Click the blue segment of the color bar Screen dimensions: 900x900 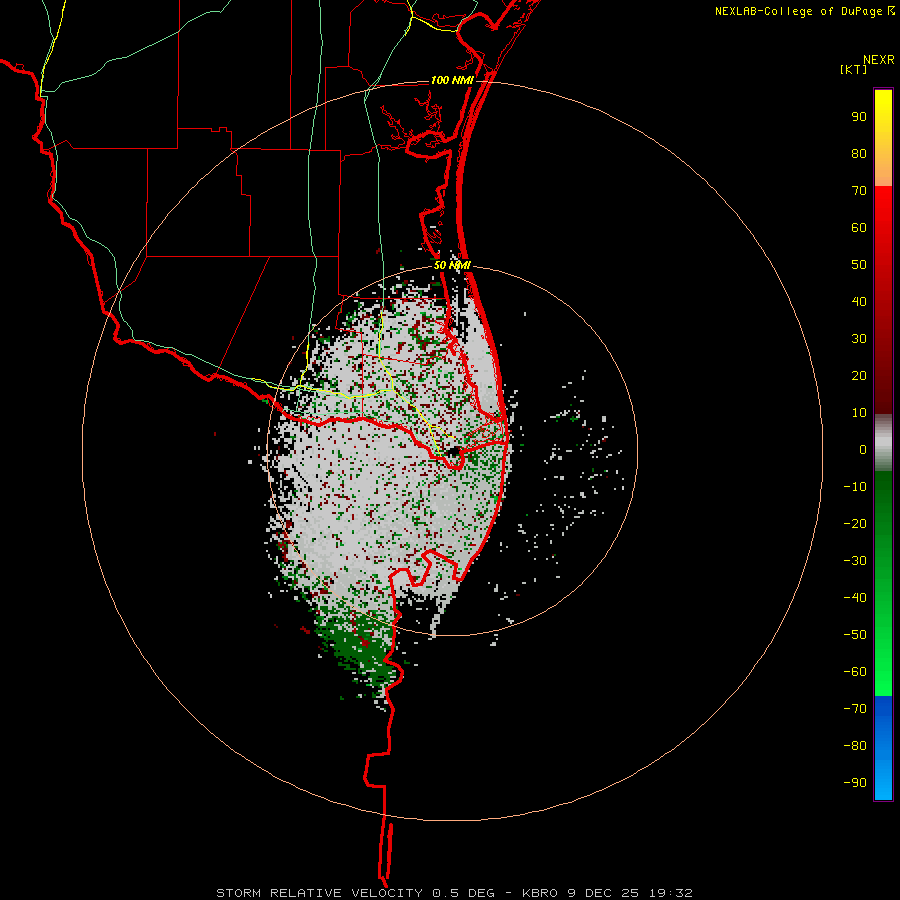tap(883, 748)
